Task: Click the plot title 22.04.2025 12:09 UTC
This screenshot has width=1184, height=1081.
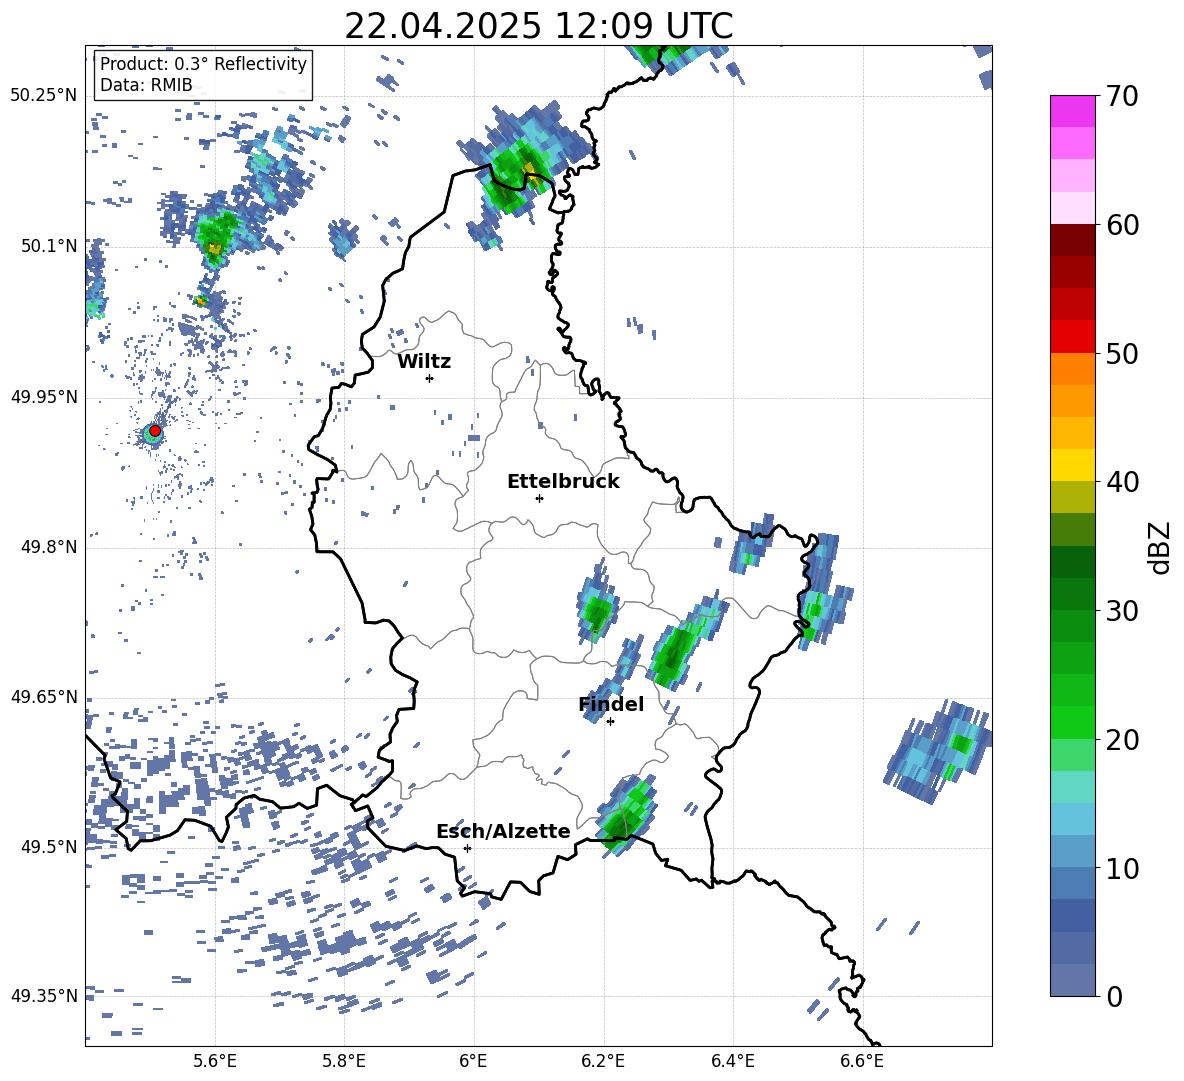Action: (538, 26)
